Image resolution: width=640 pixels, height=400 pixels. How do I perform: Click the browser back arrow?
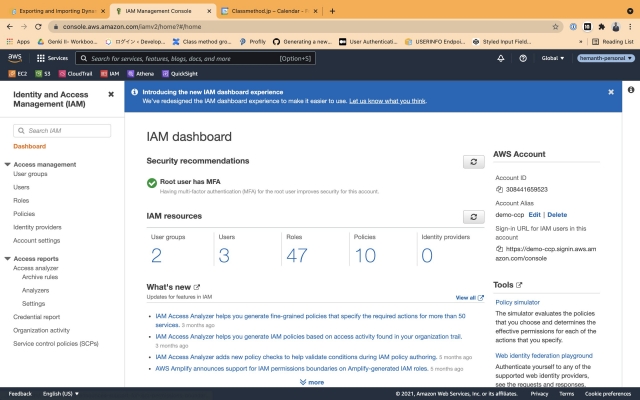pyautogui.click(x=10, y=27)
